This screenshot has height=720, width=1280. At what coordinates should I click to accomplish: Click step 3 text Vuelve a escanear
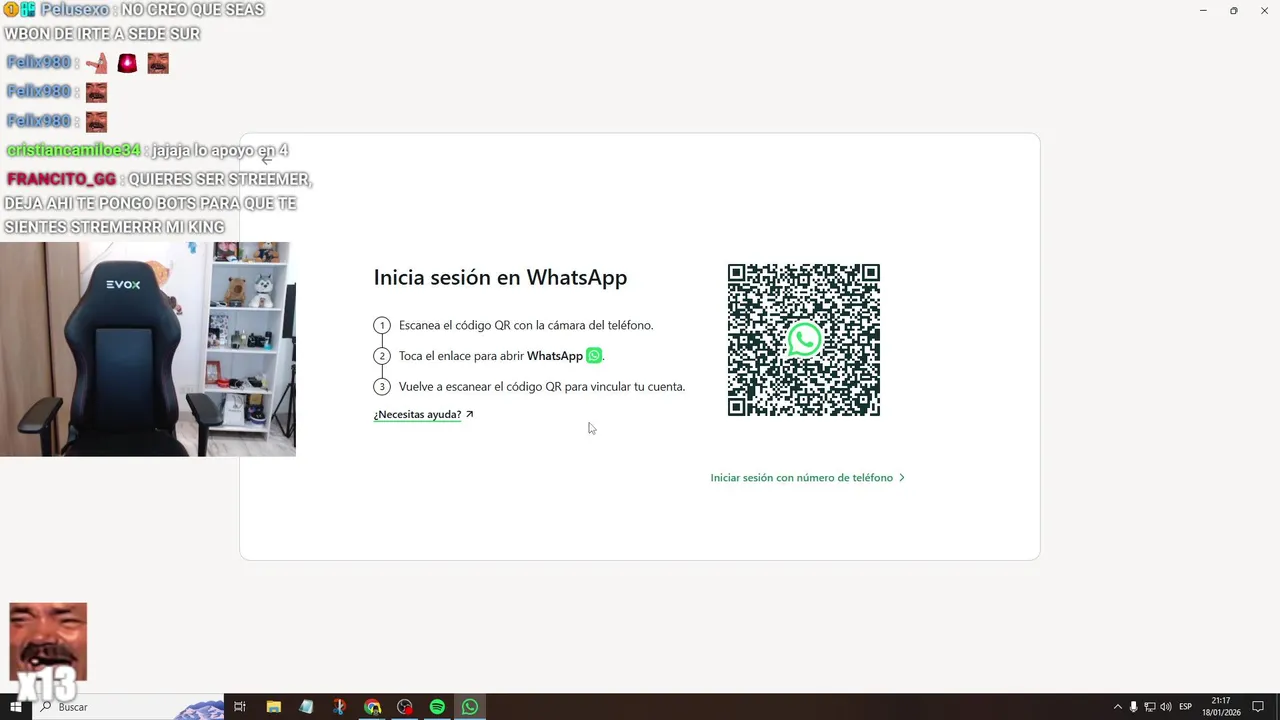[x=542, y=387]
